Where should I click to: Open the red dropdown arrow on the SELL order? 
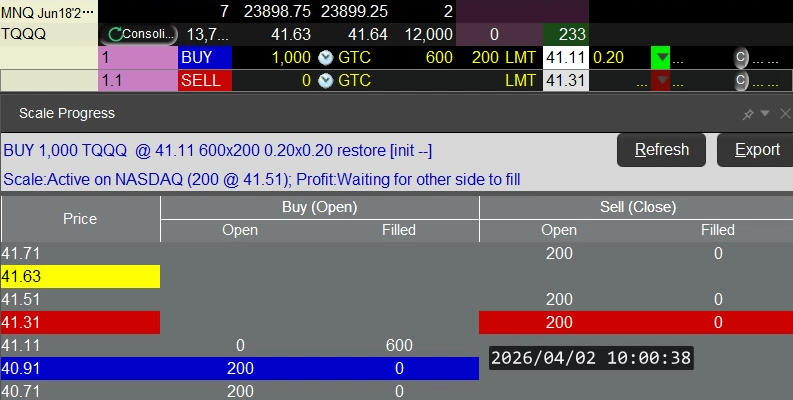pyautogui.click(x=660, y=80)
